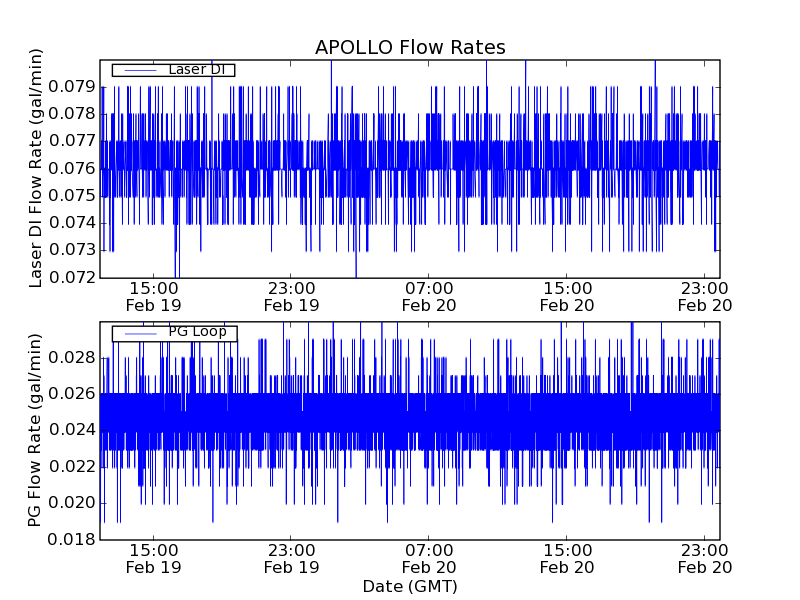The width and height of the screenshot is (800, 600).
Task: Pick the 0.072 y-axis tick label
Action: click(x=74, y=277)
